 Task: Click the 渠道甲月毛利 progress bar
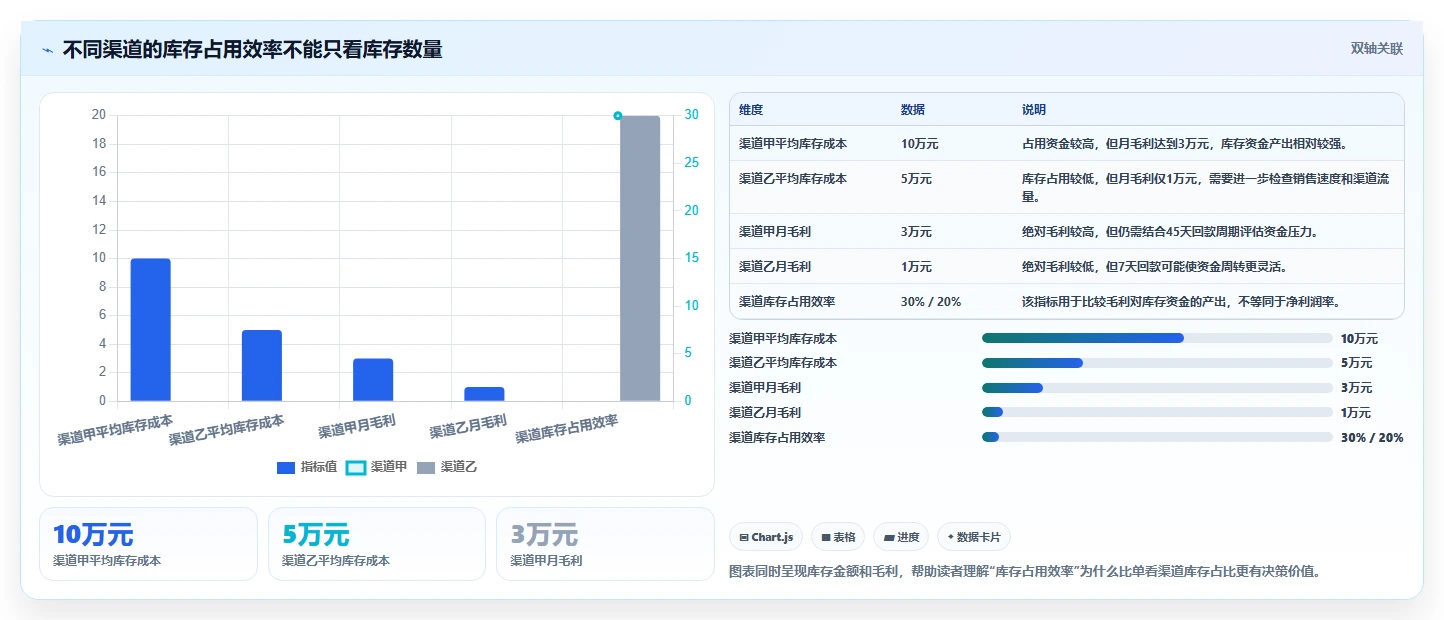[1157, 388]
